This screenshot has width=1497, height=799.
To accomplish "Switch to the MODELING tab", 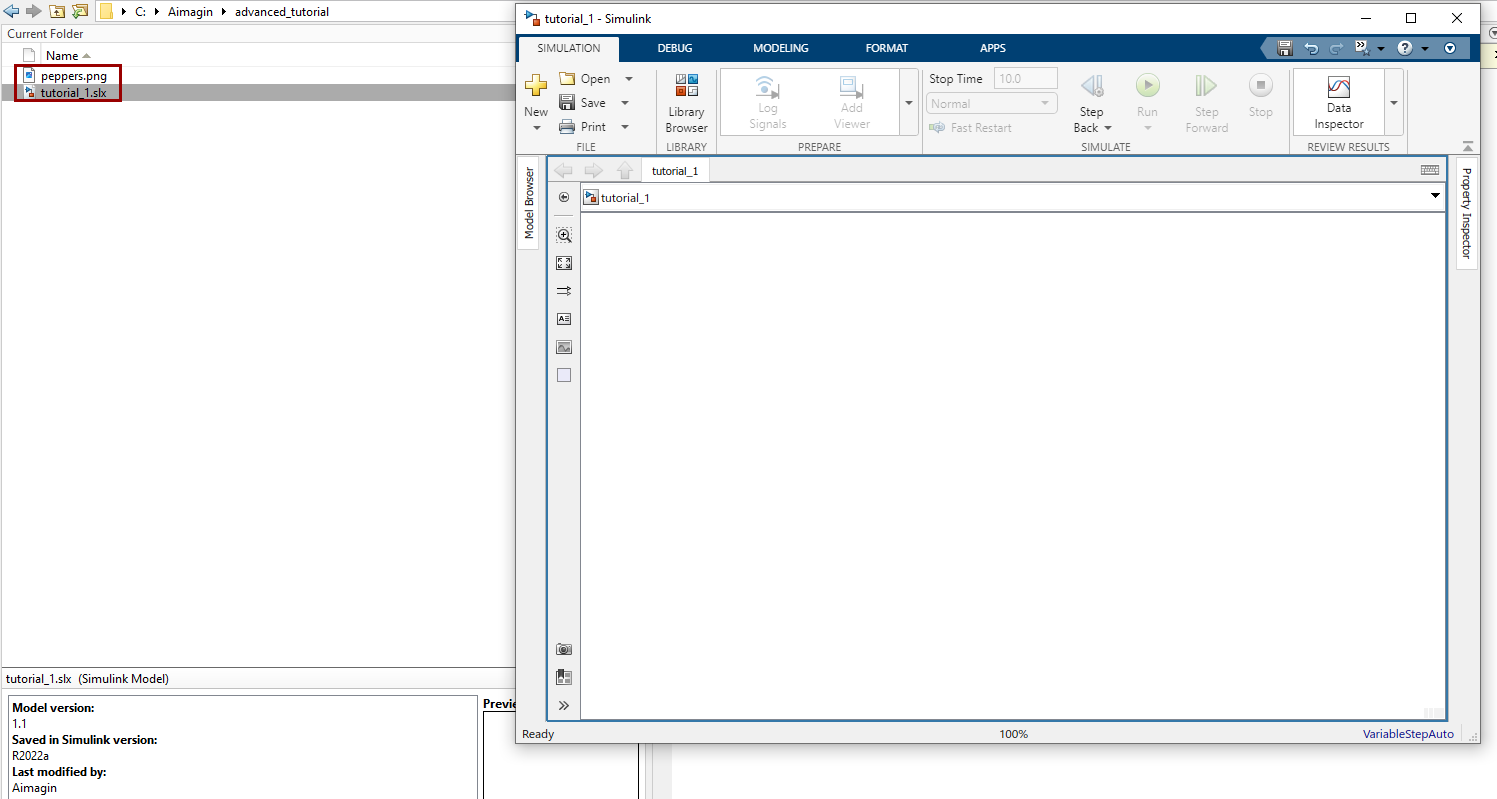I will (x=781, y=48).
